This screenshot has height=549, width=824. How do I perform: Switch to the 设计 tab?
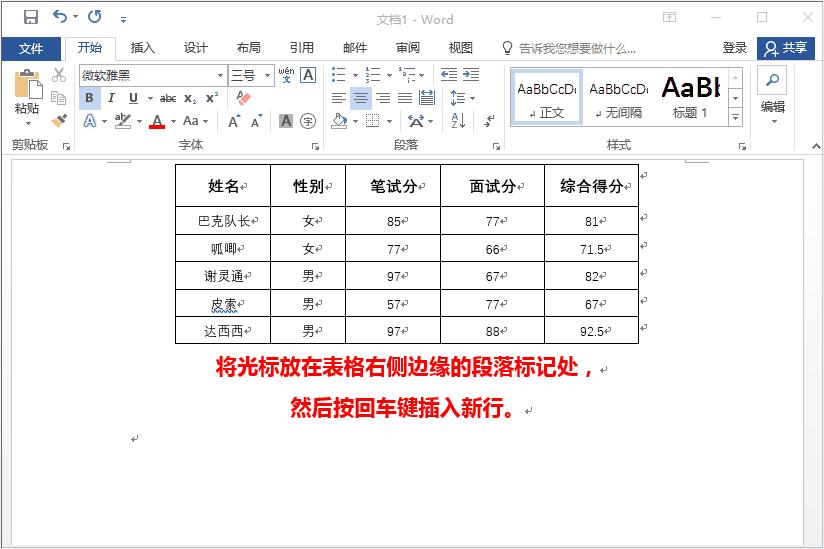pos(195,48)
